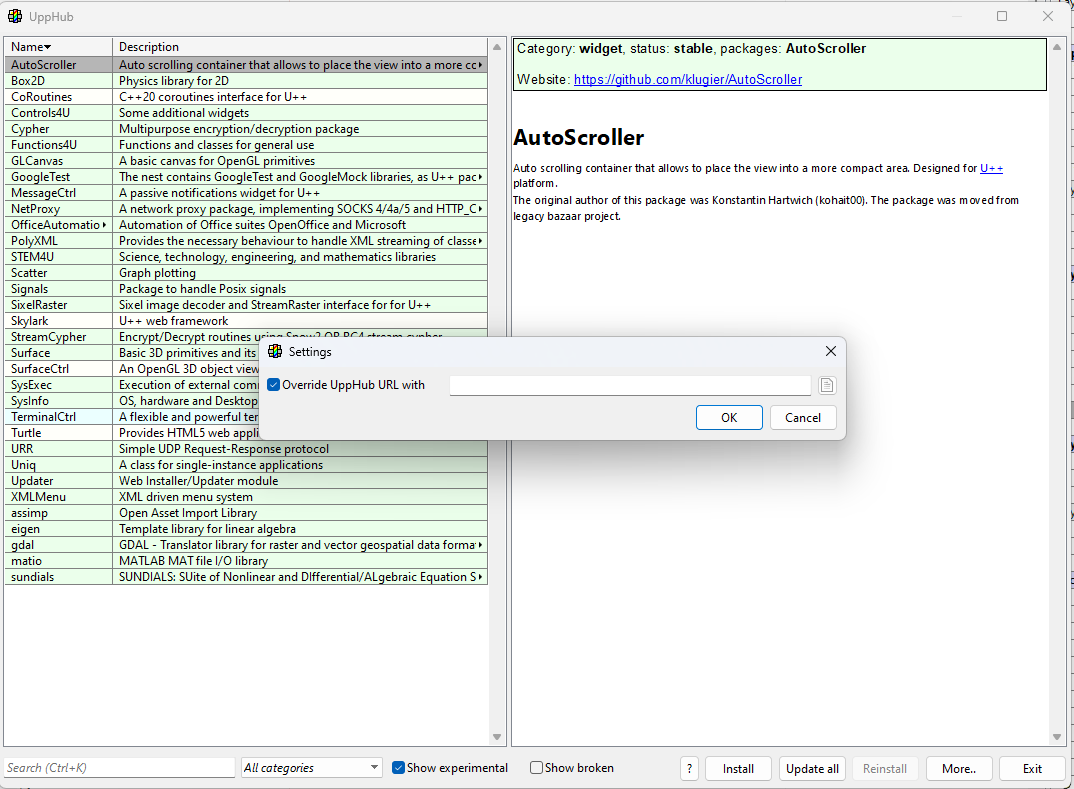The height and width of the screenshot is (789, 1074).
Task: Click the file icon beside the URL field
Action: point(827,385)
